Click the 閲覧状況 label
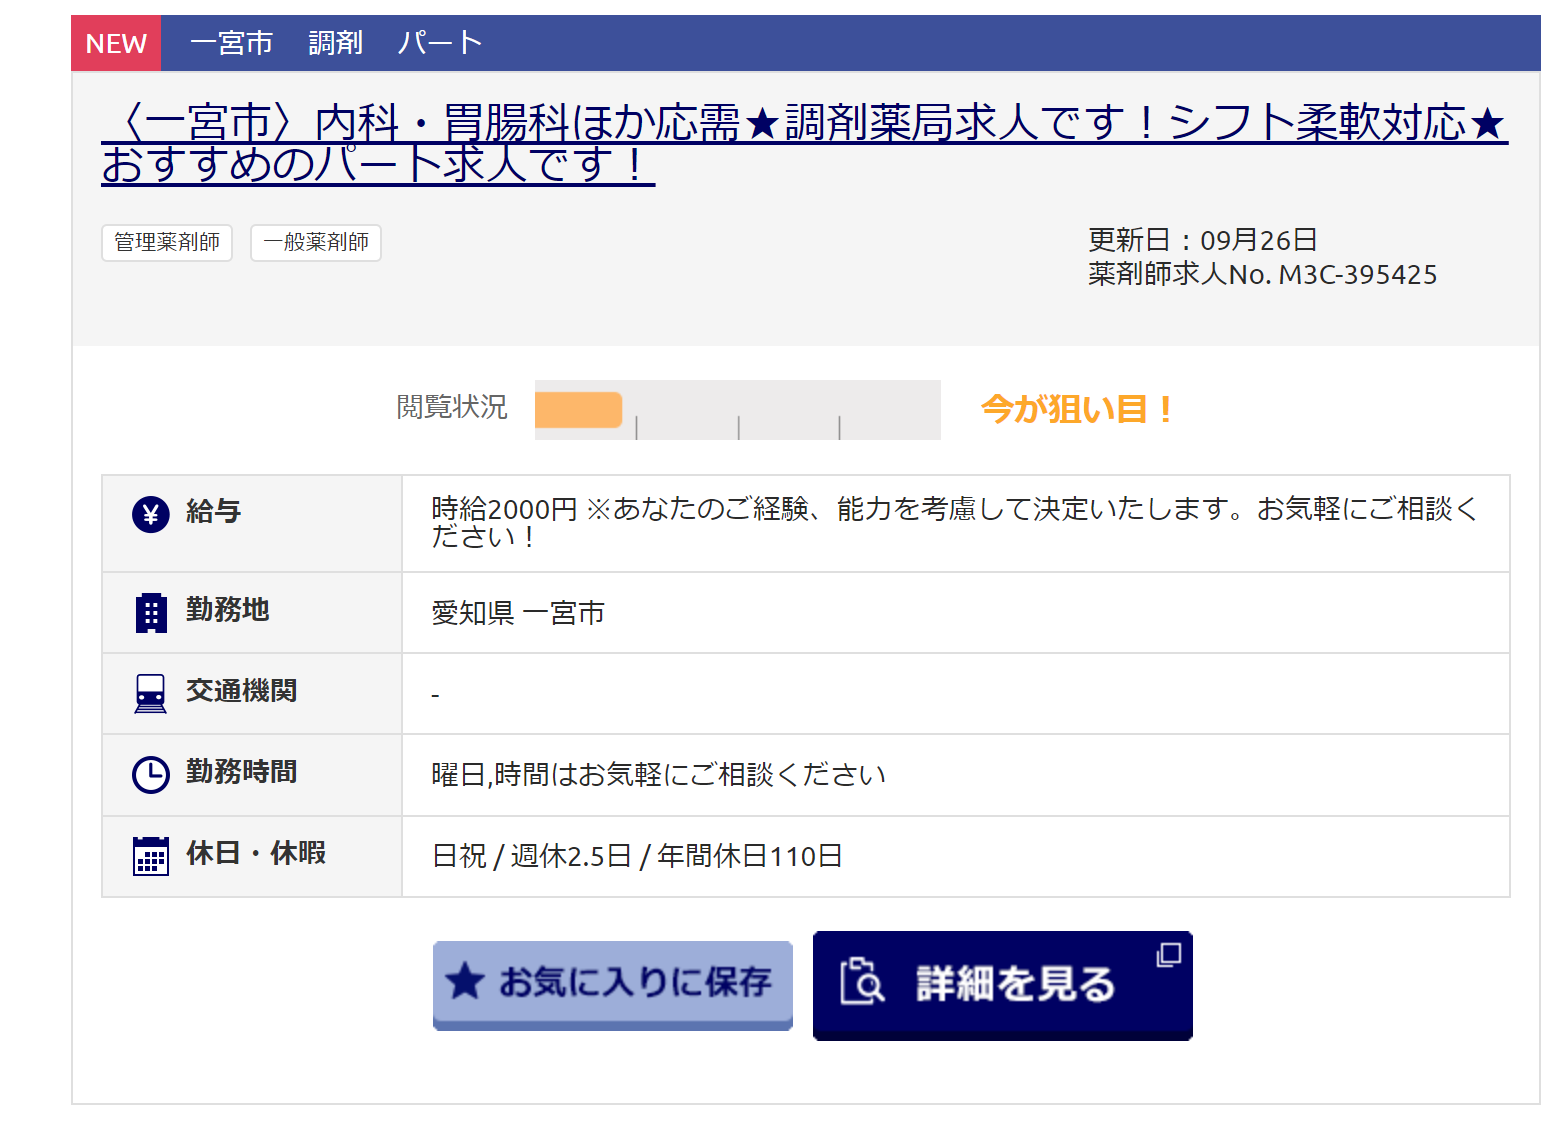Viewport: 1548px width, 1141px height. coord(452,407)
